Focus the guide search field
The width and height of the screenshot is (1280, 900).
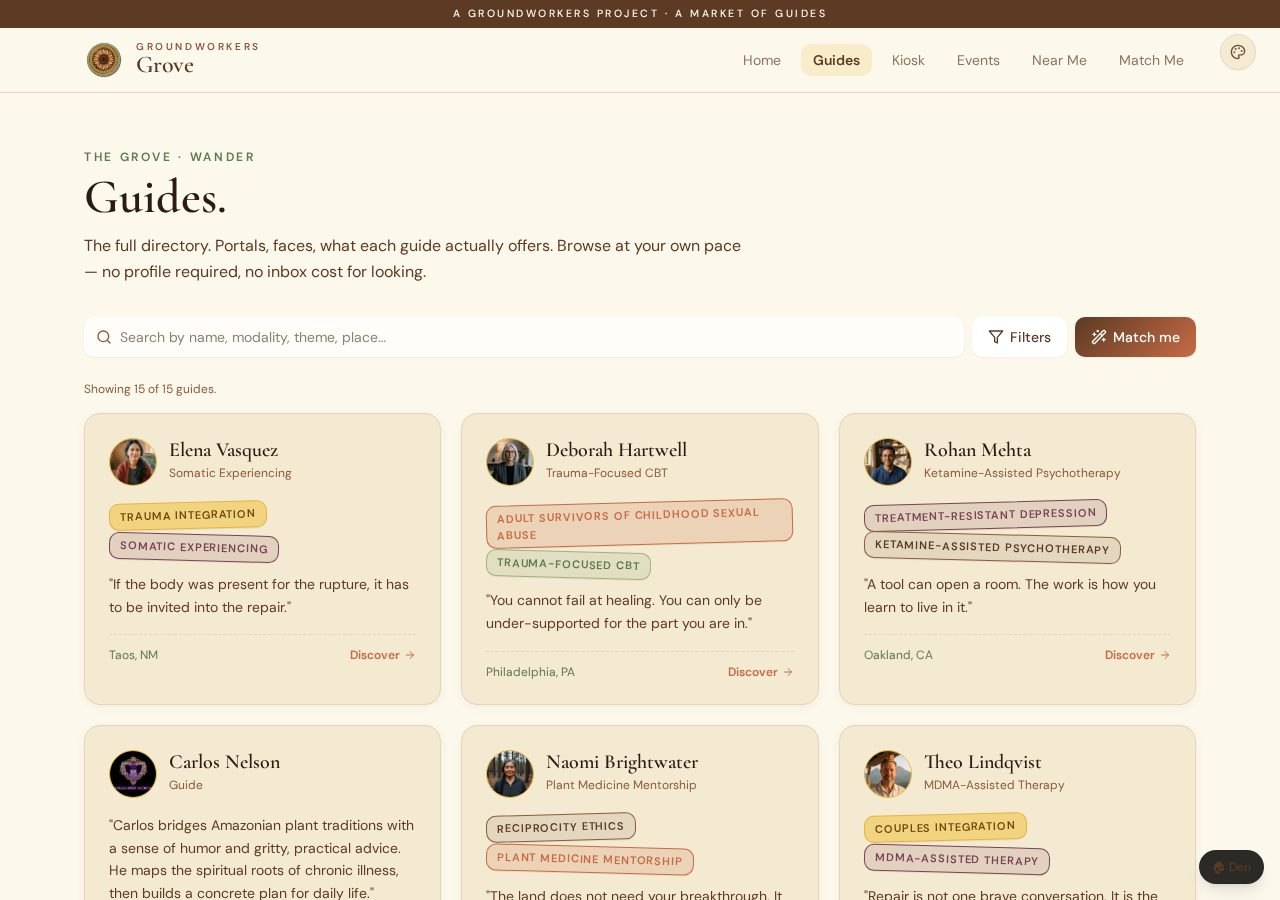[x=524, y=337]
